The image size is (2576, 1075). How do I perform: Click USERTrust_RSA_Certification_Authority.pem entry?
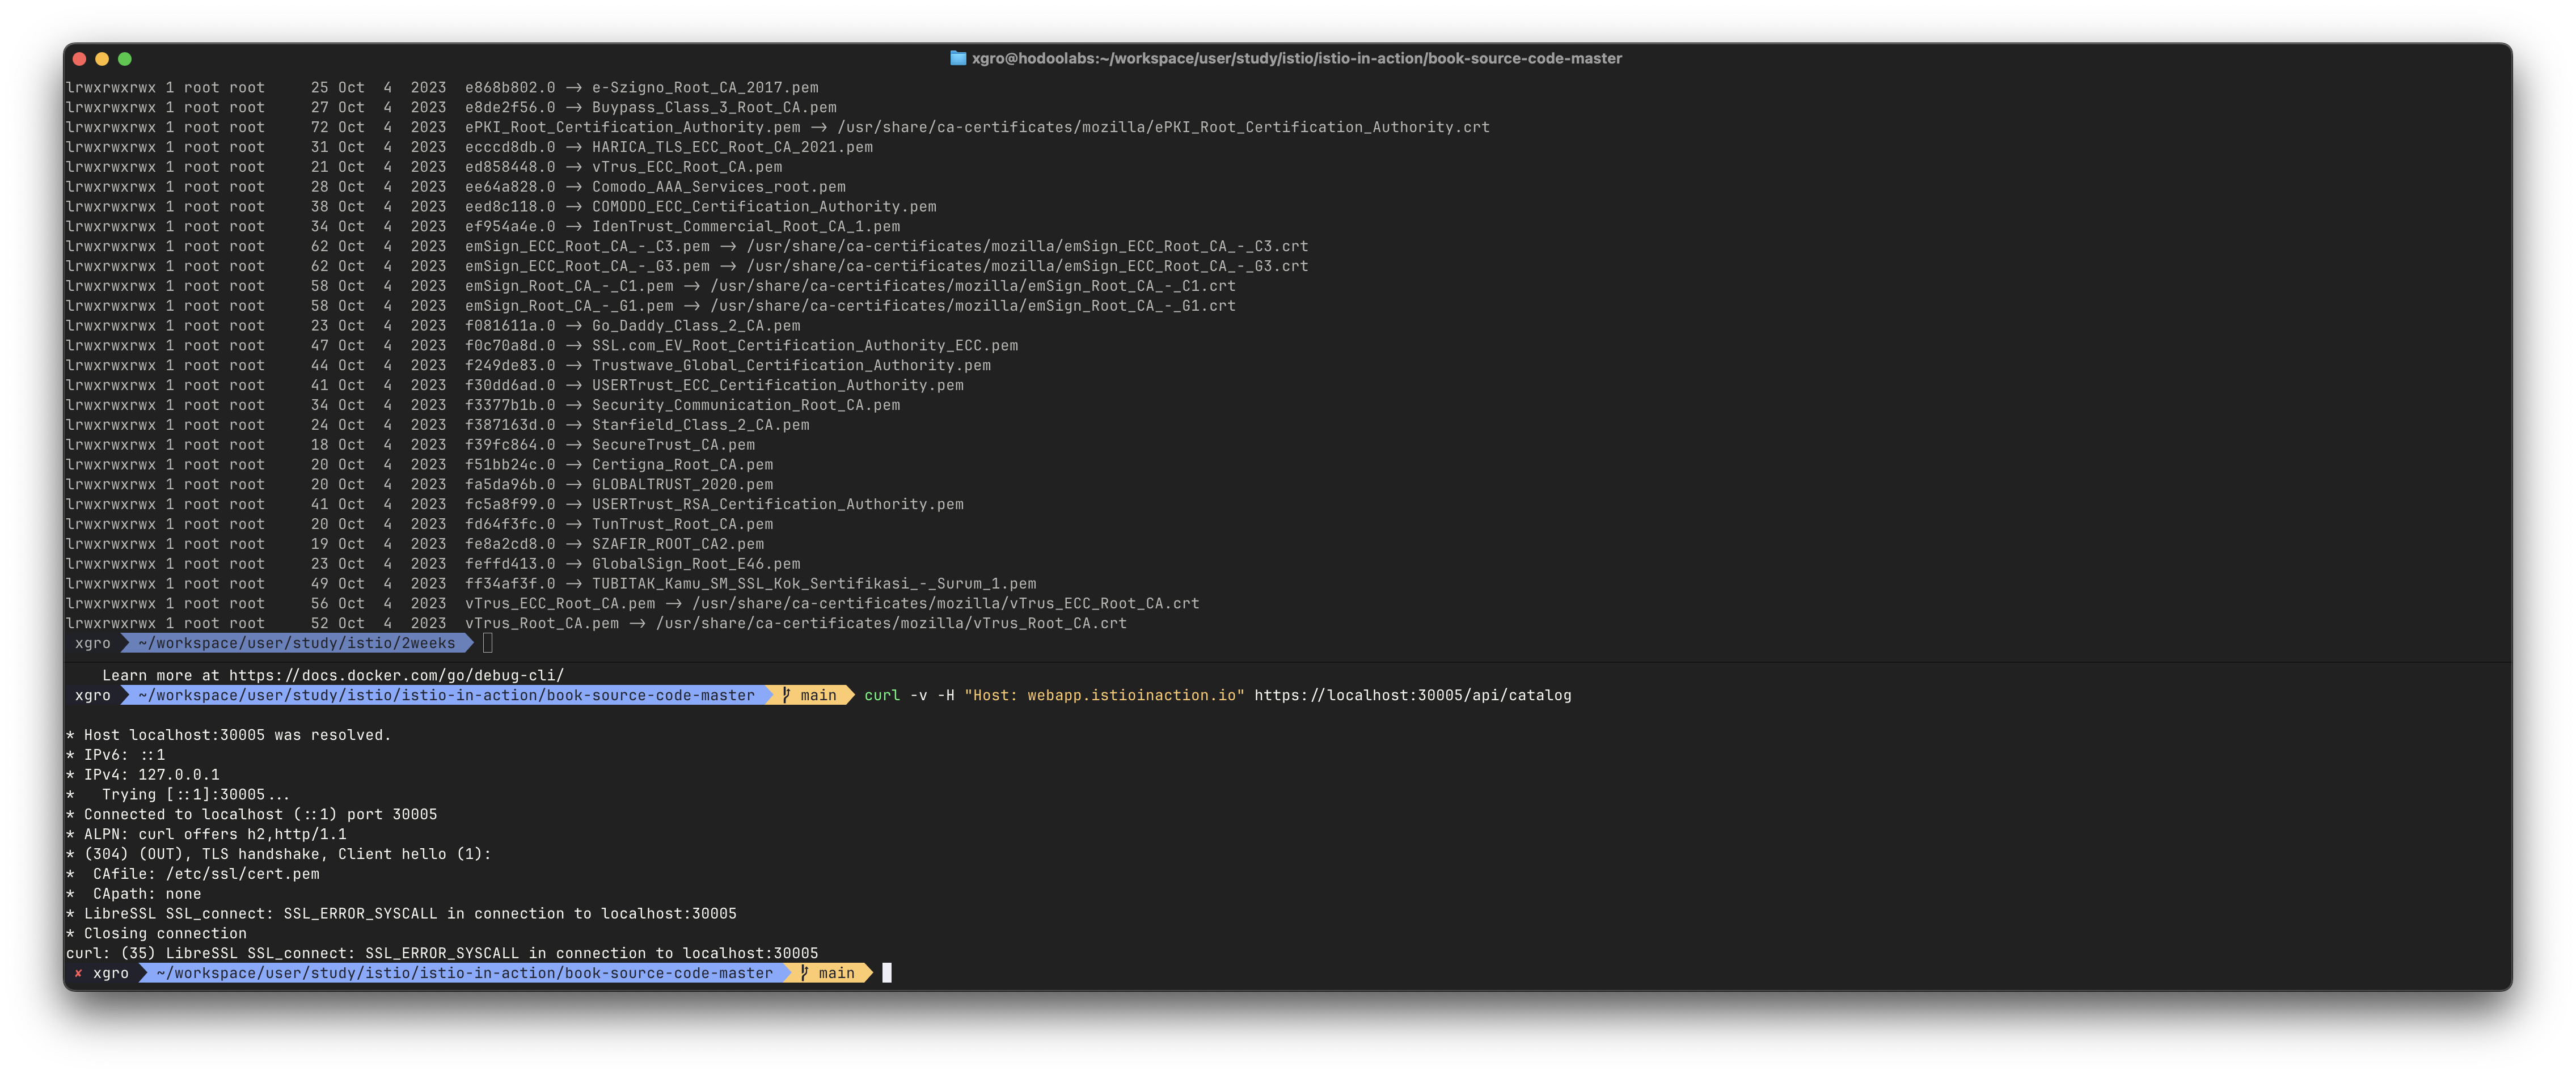(x=777, y=504)
